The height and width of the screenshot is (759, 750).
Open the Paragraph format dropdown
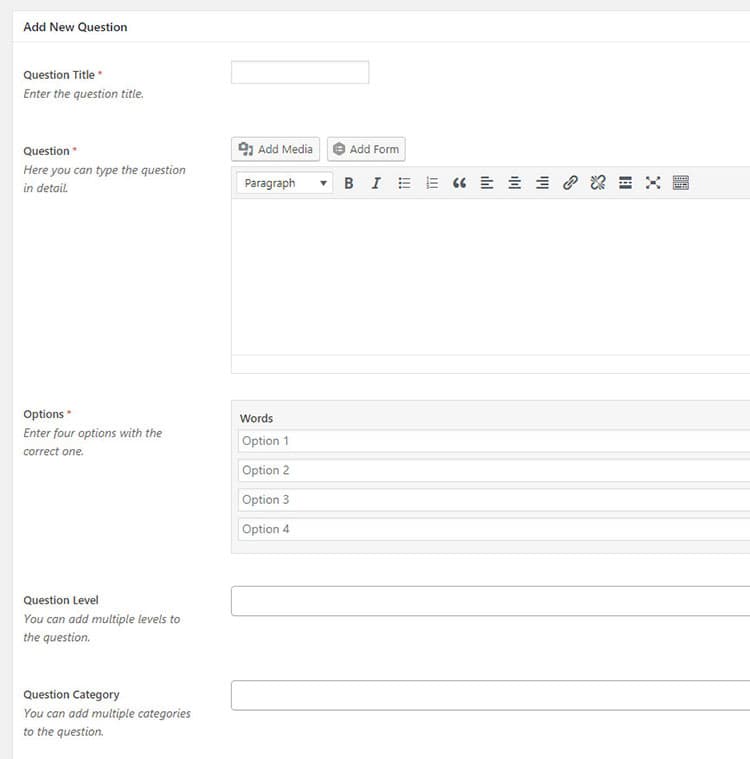pyautogui.click(x=285, y=183)
